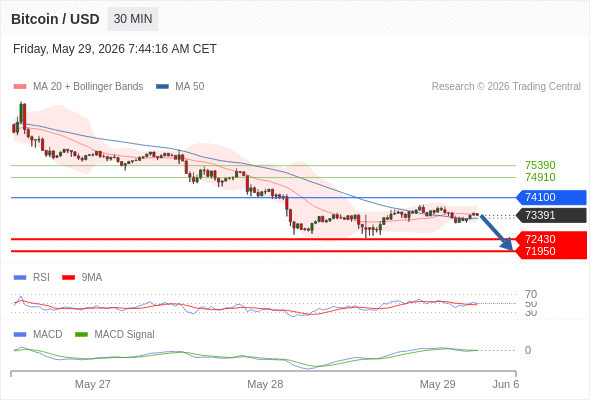Click the 9MA legend red swatch
The height and width of the screenshot is (400, 590).
pyautogui.click(x=68, y=278)
